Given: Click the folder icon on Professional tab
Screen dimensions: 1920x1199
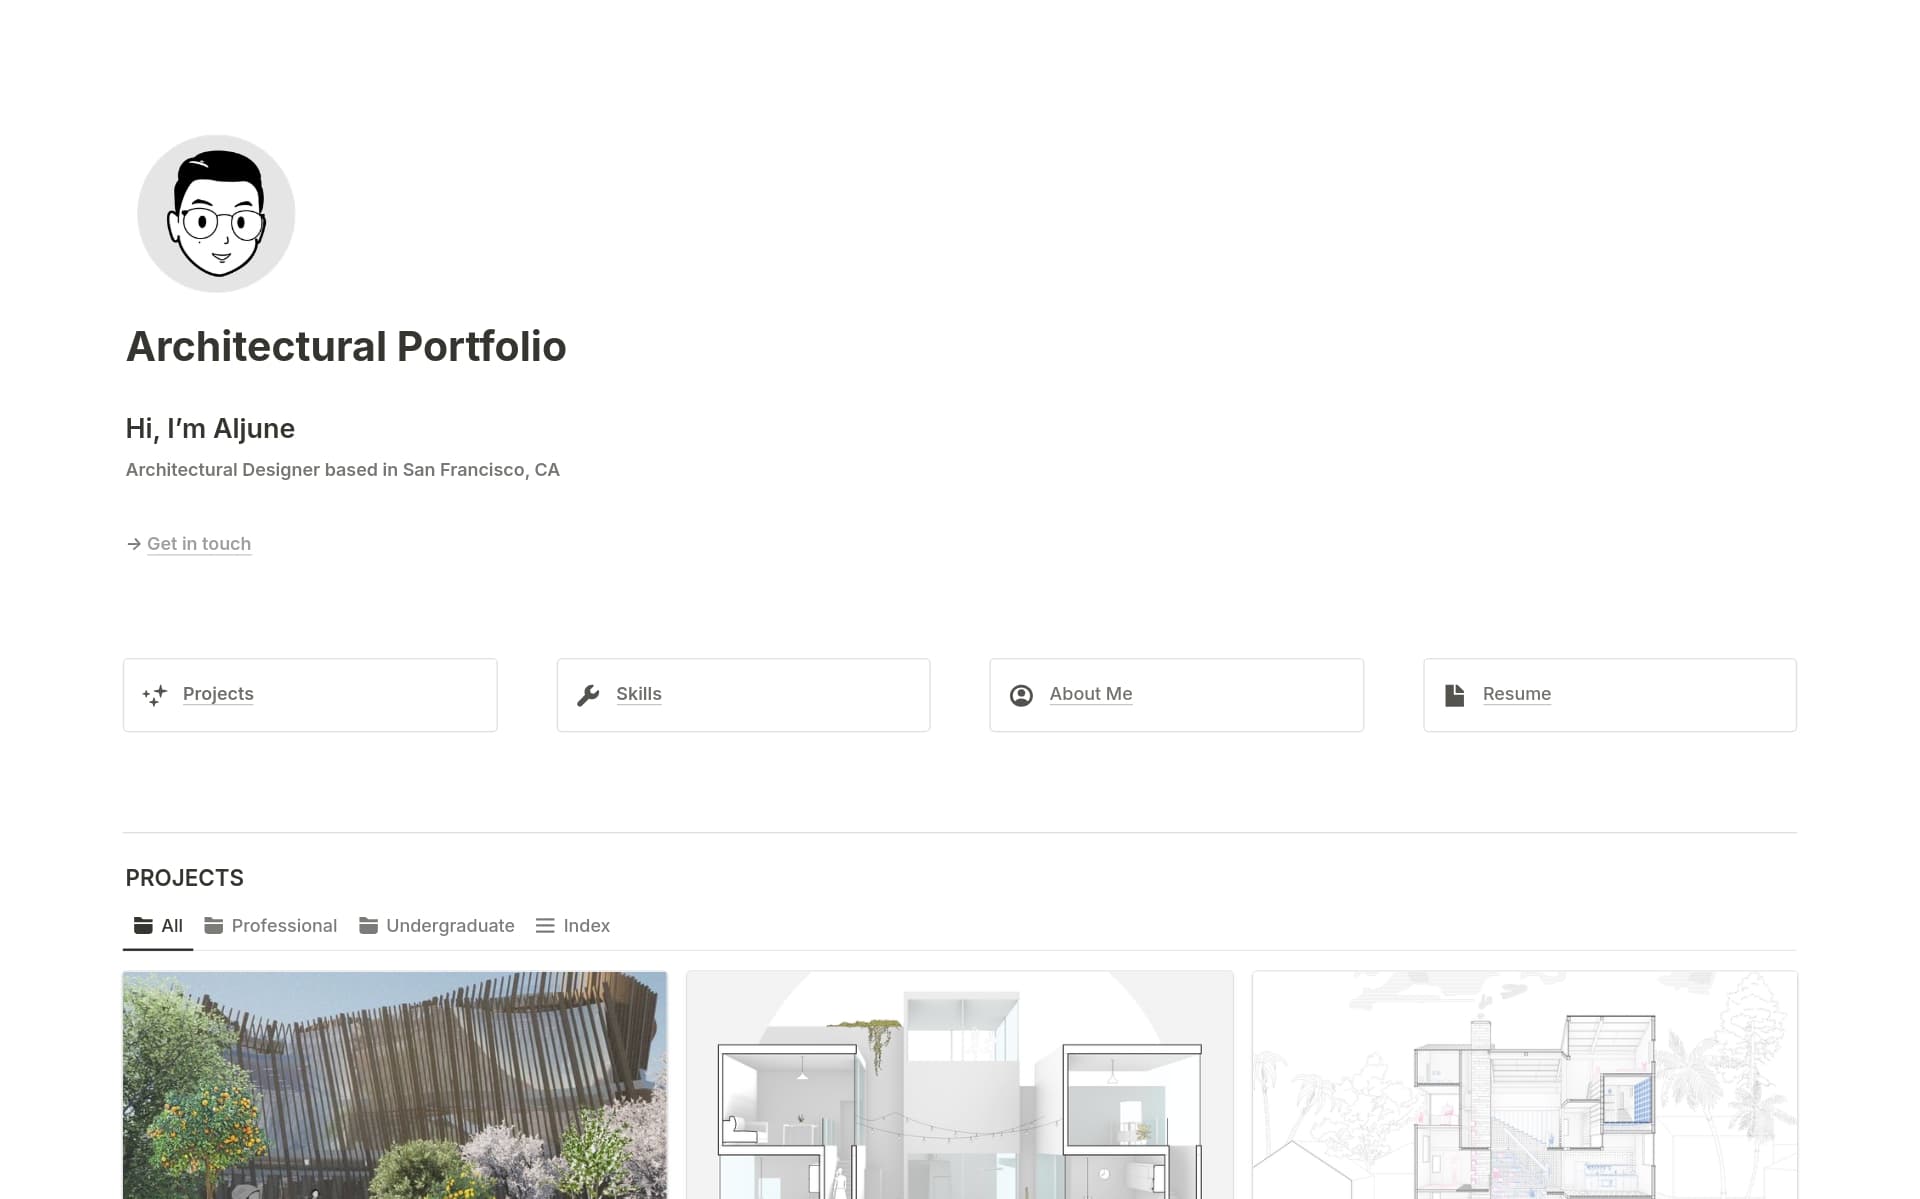Looking at the screenshot, I should click(x=213, y=926).
